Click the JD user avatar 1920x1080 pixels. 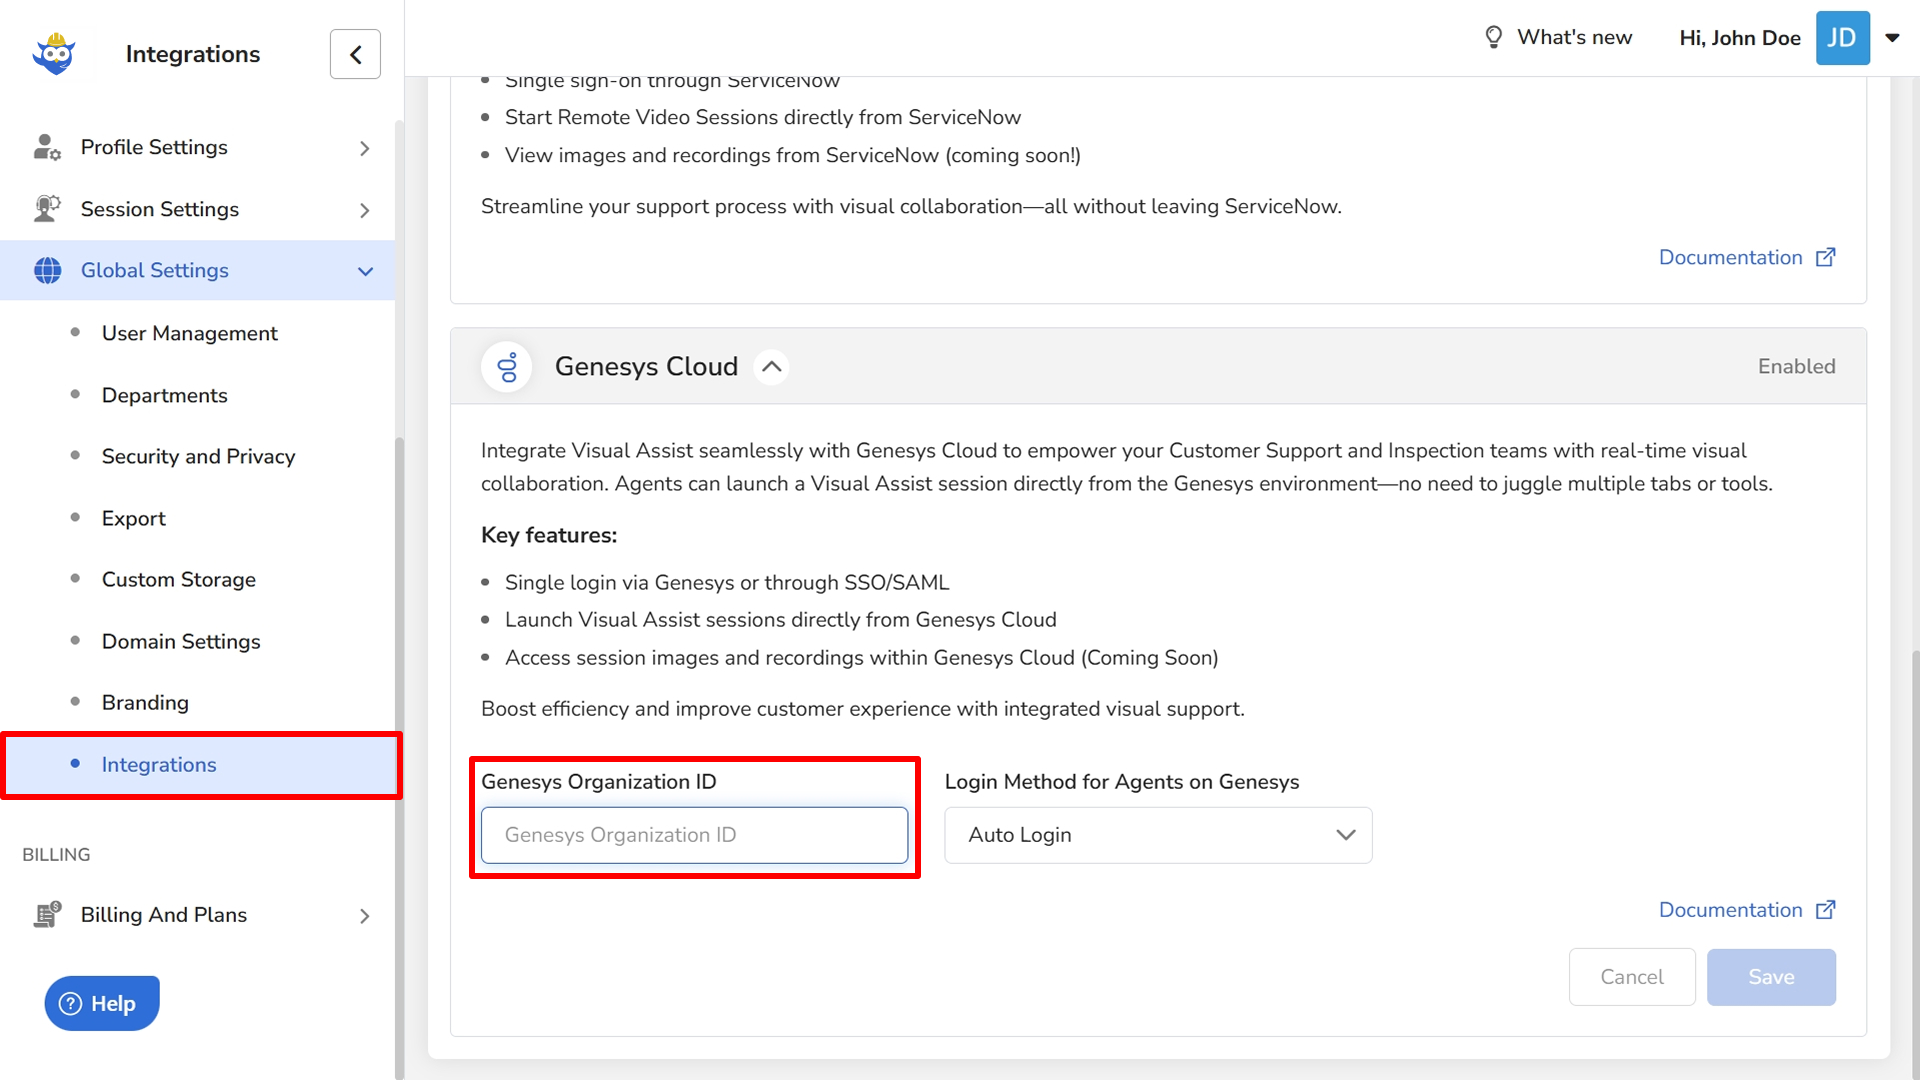point(1842,38)
